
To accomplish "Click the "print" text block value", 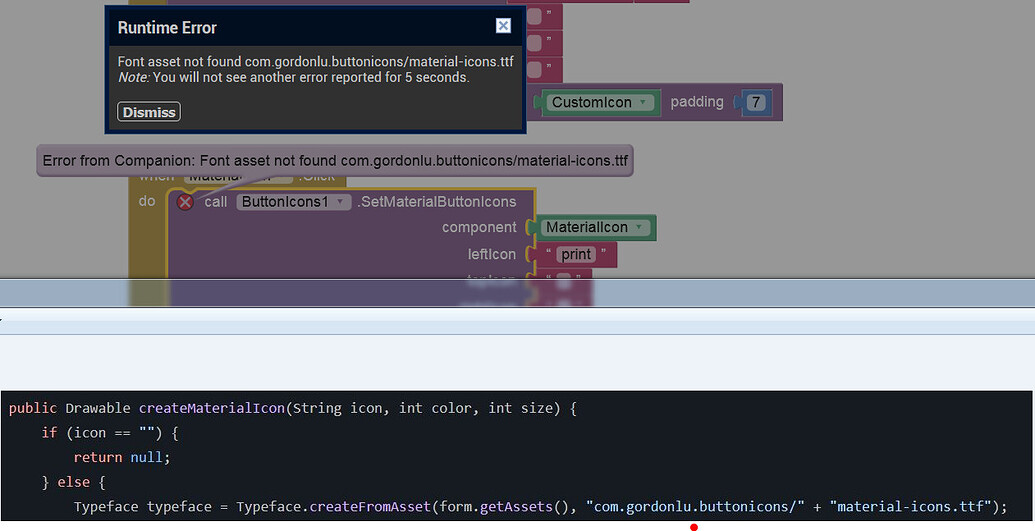I will tap(576, 255).
